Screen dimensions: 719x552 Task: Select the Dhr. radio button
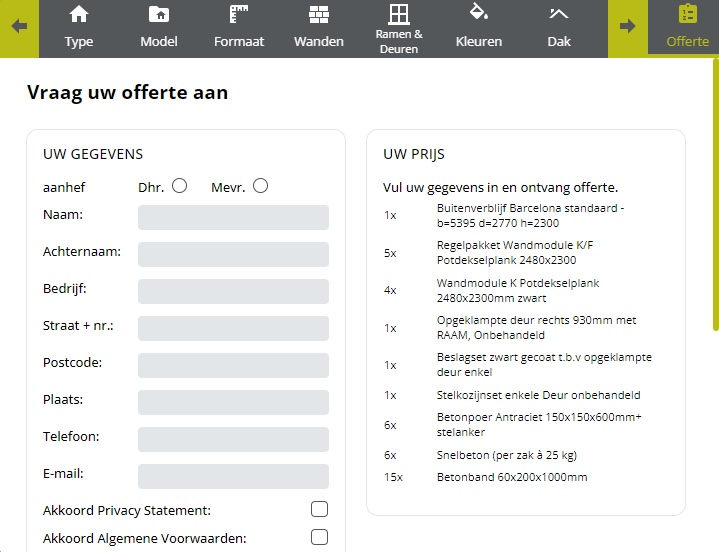(180, 185)
